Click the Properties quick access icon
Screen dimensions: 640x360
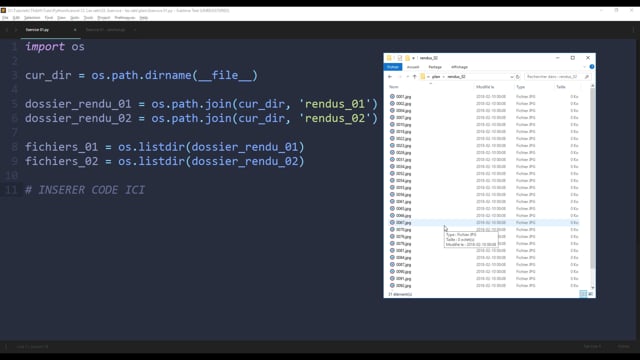pyautogui.click(x=400, y=58)
